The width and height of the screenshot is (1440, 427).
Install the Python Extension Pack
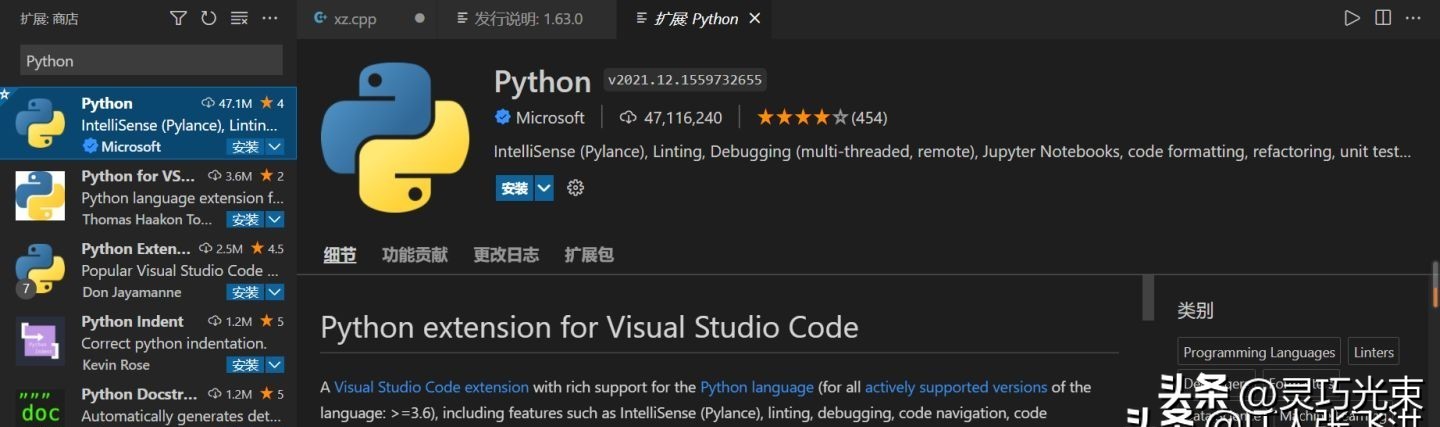pyautogui.click(x=245, y=293)
